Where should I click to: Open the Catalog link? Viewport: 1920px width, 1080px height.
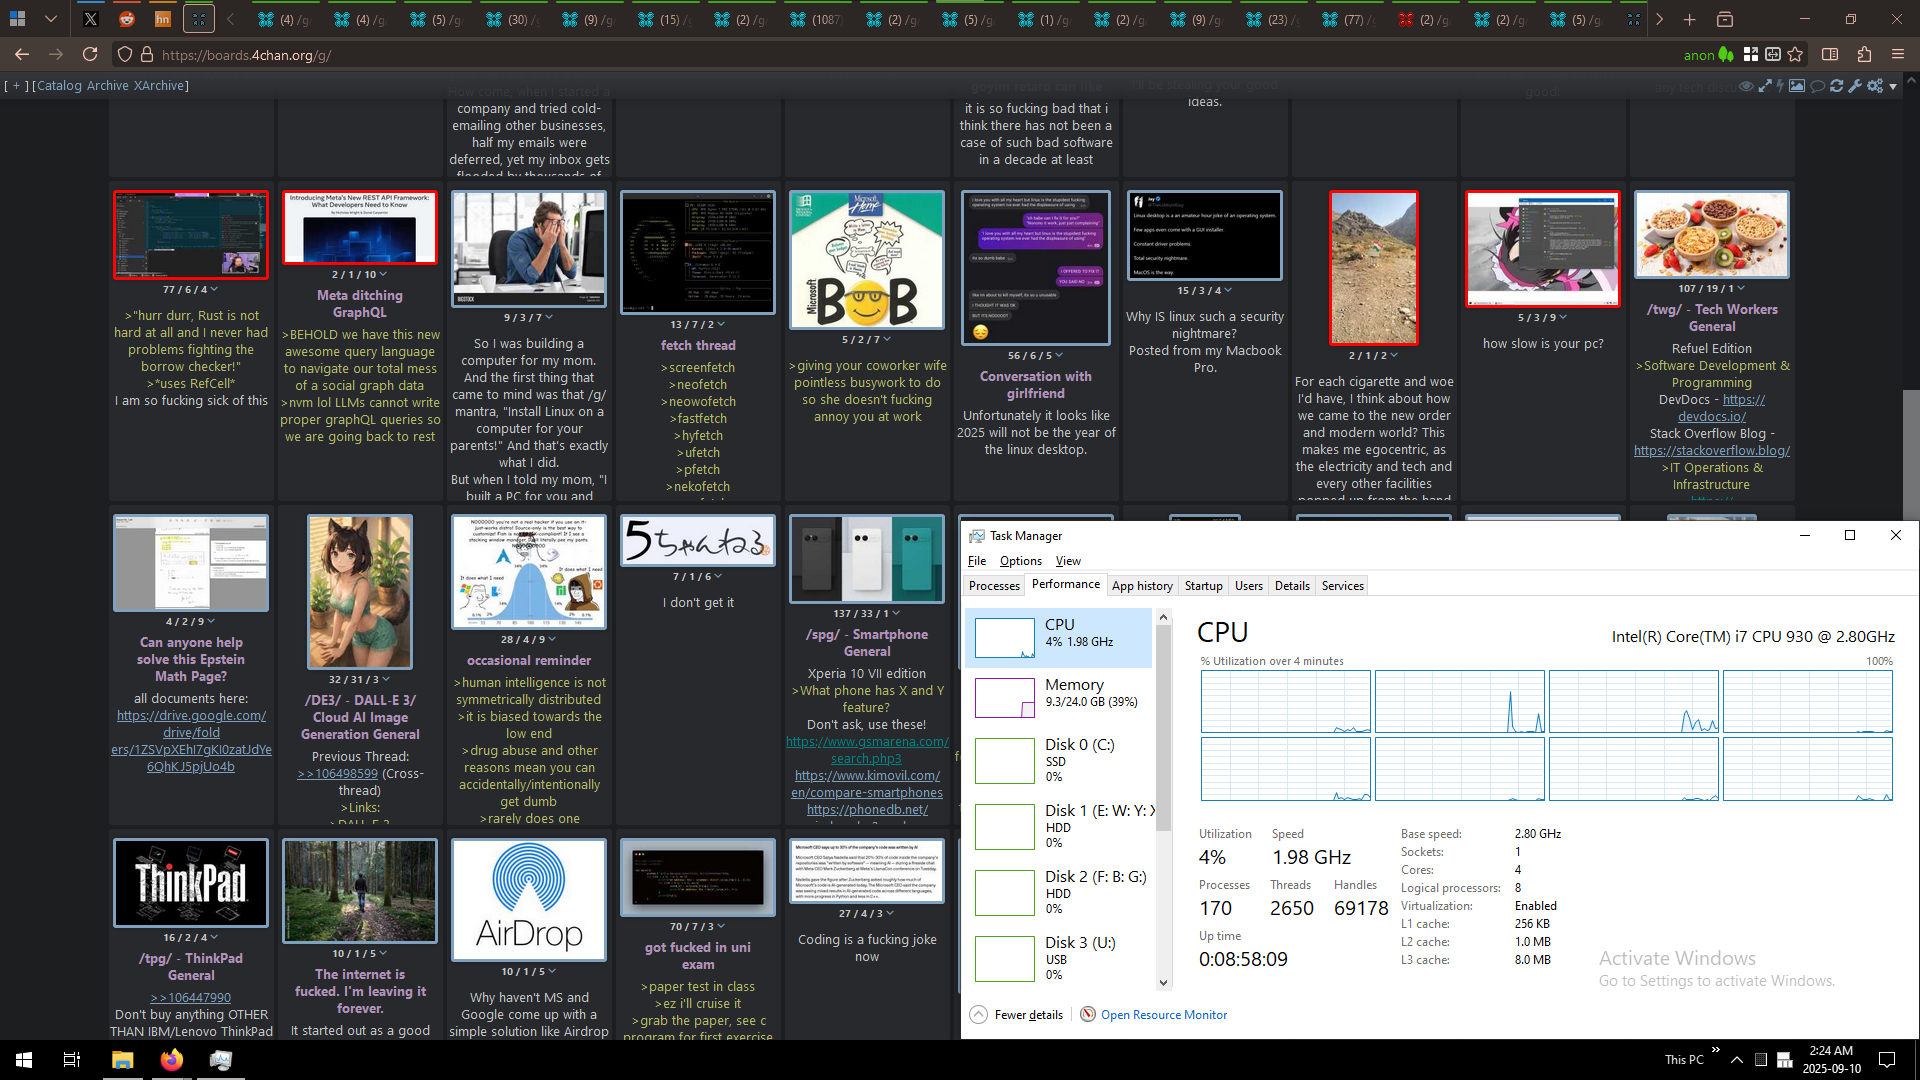point(59,86)
